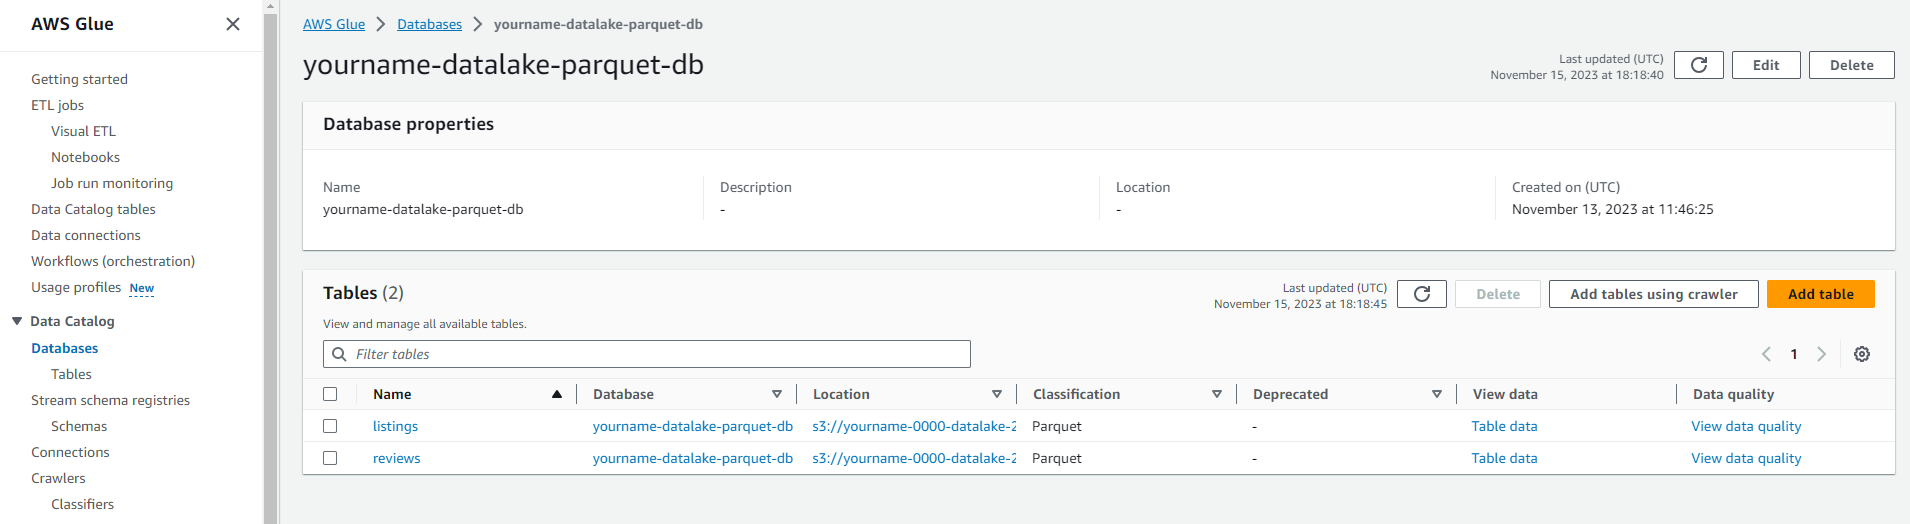1910x524 pixels.
Task: Click the search icon in Filter tables
Action: coord(340,354)
